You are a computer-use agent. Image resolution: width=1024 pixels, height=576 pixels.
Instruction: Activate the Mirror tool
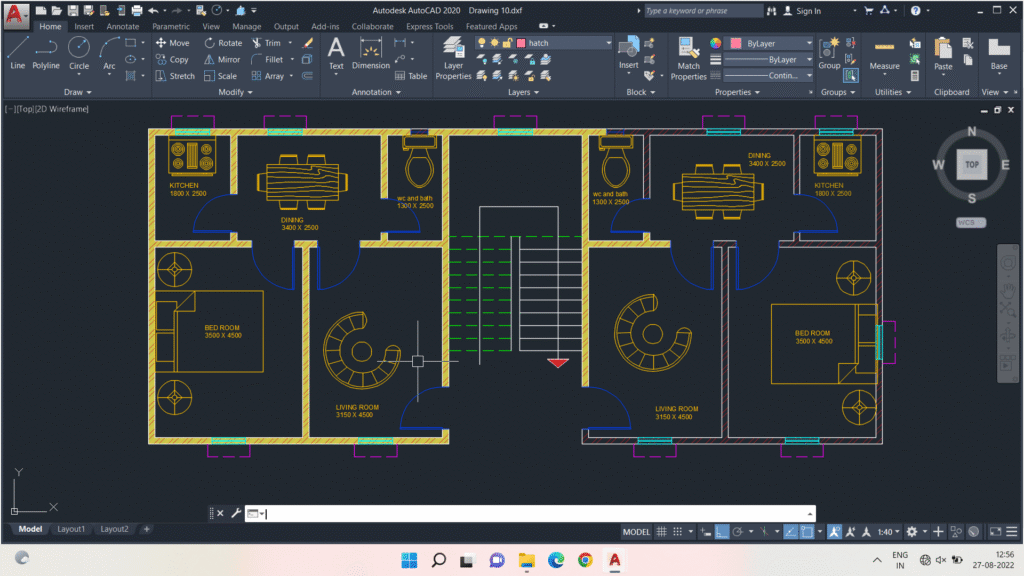(222, 59)
